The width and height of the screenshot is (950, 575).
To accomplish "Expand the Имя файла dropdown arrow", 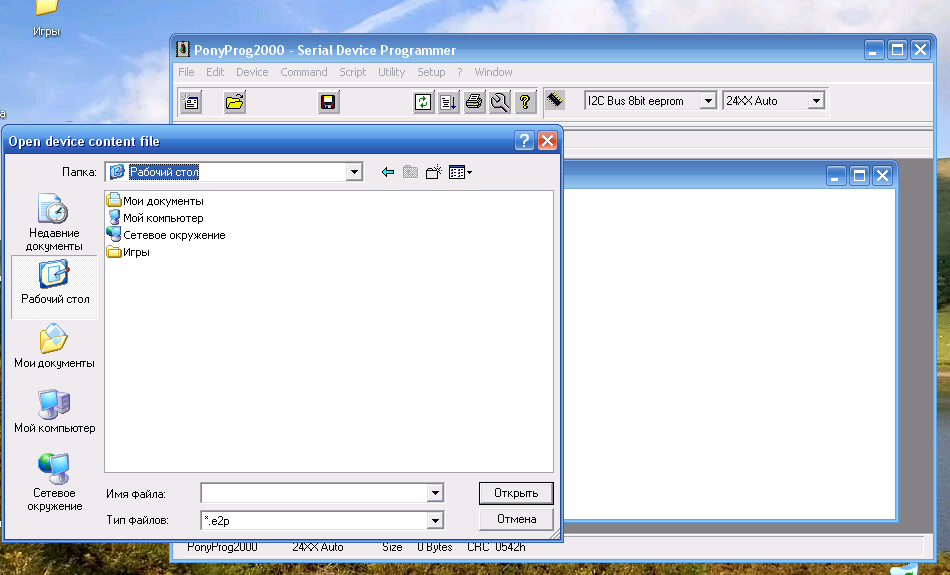I will pos(435,493).
